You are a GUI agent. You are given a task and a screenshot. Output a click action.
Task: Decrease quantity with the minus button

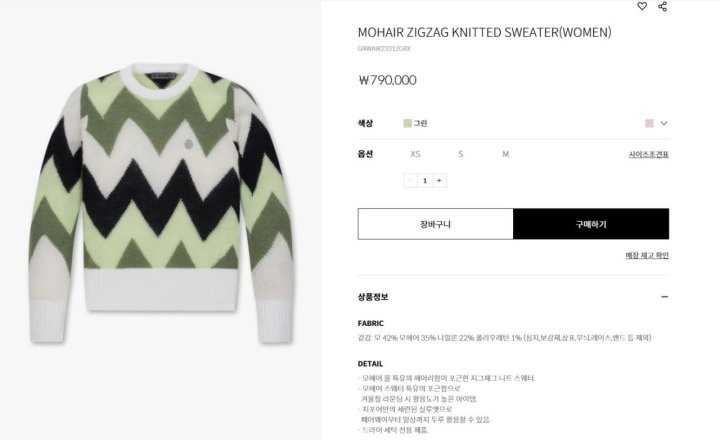pos(411,181)
